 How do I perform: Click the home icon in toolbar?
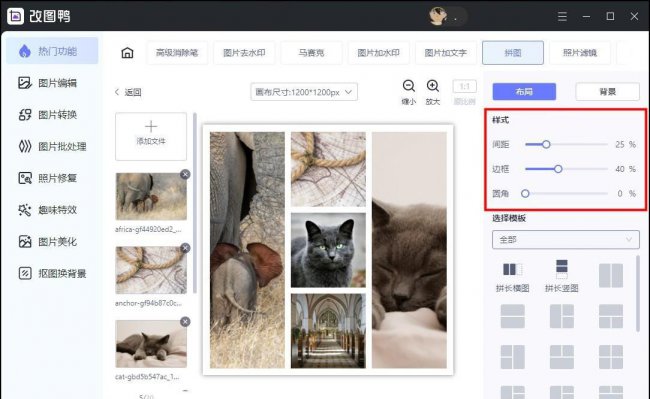127,53
